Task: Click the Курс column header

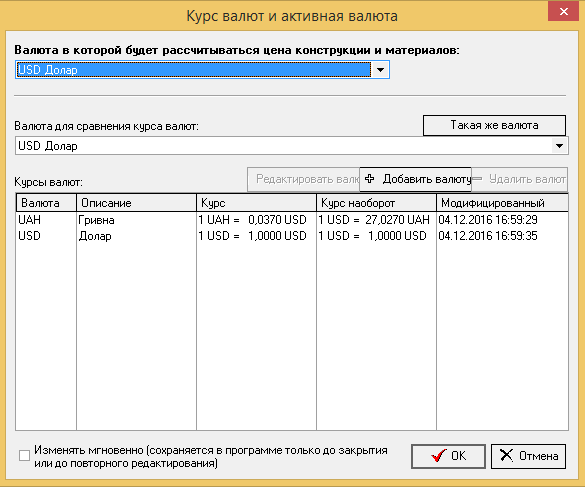Action: 256,203
